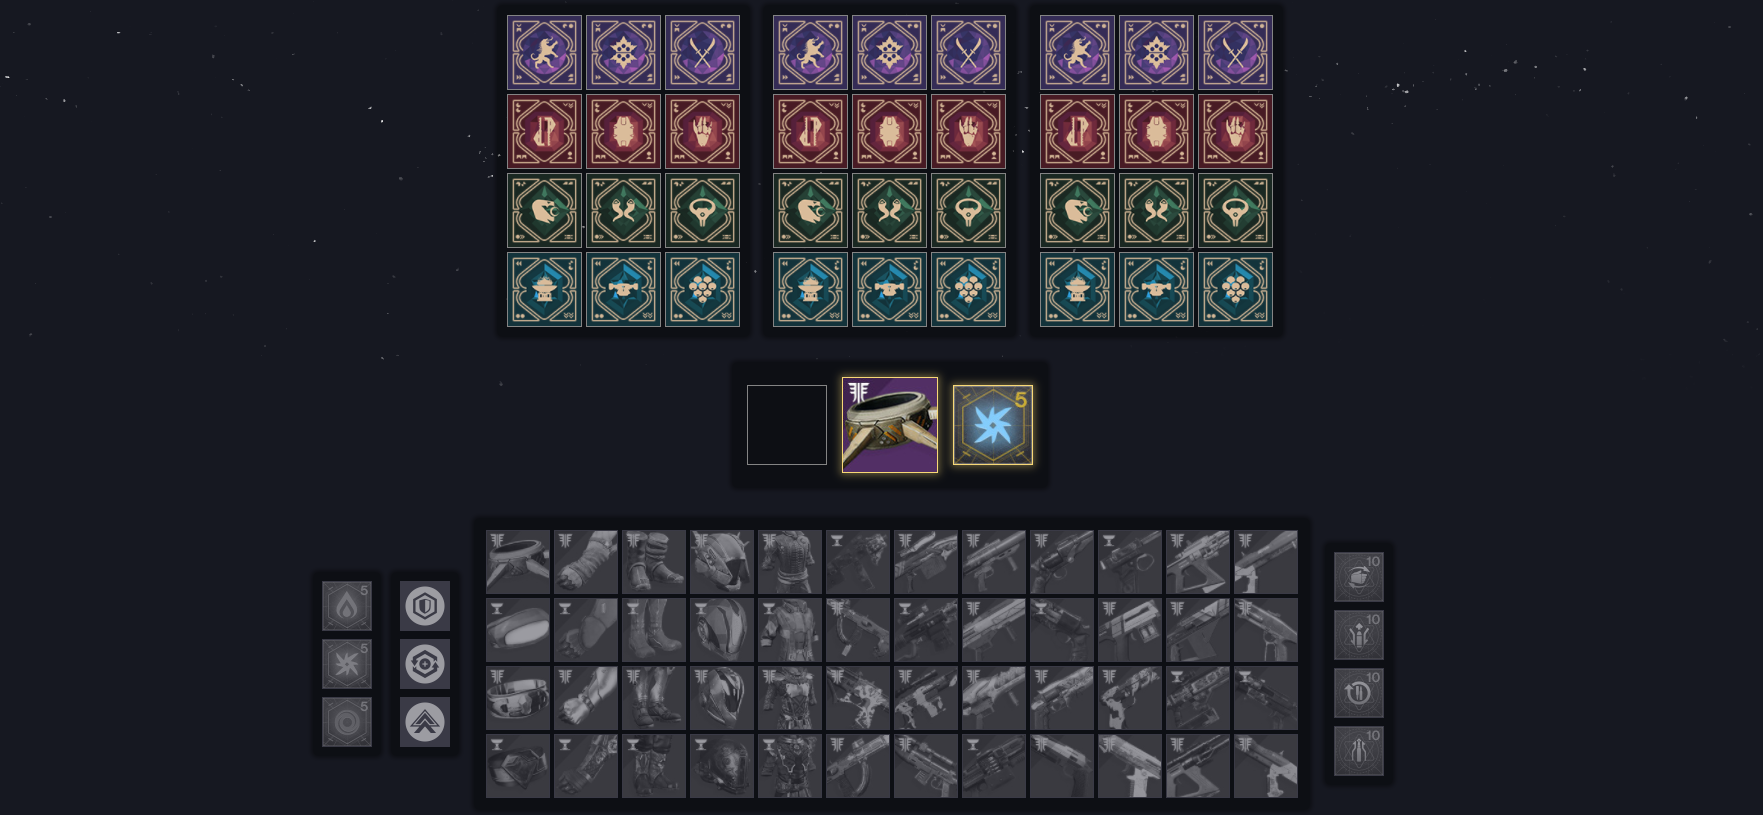Pick the cost-10 mod with circular arrow and bars
Image resolution: width=1763 pixels, height=815 pixels.
1359,693
